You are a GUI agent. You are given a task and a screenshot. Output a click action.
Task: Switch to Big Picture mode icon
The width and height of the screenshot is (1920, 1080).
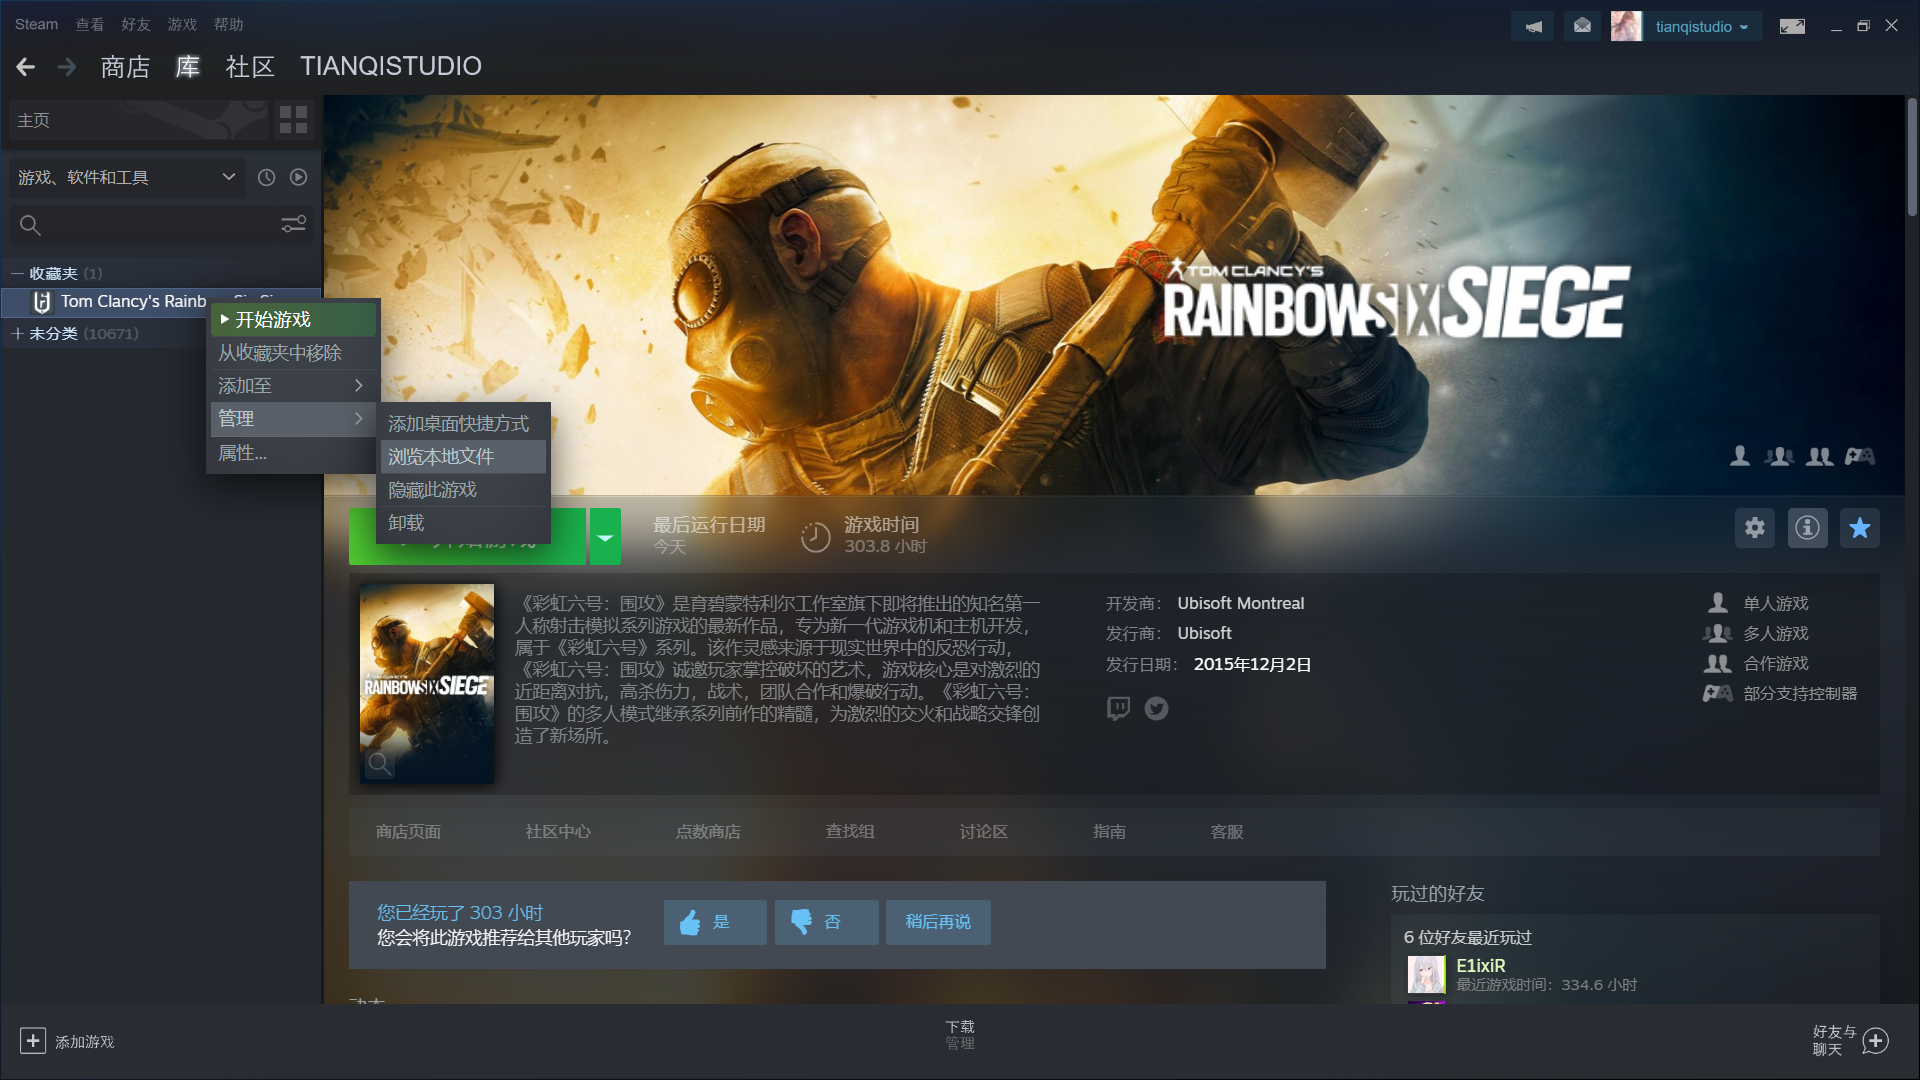point(1792,27)
